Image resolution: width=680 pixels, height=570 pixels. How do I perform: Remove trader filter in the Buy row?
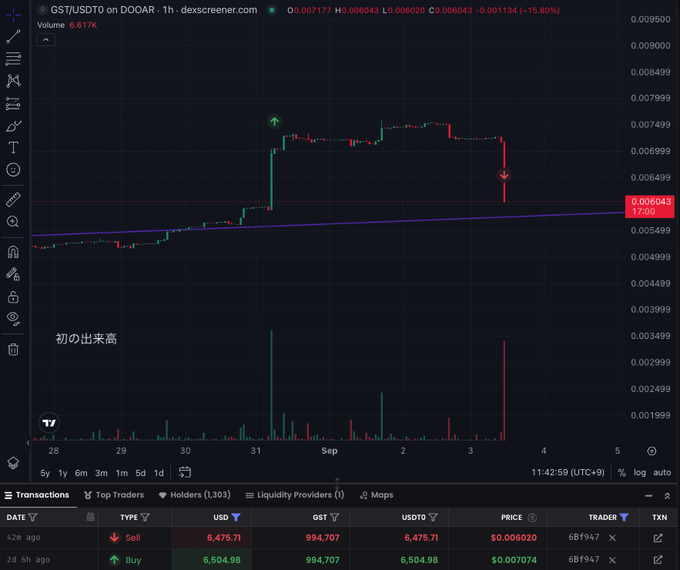pyautogui.click(x=612, y=560)
